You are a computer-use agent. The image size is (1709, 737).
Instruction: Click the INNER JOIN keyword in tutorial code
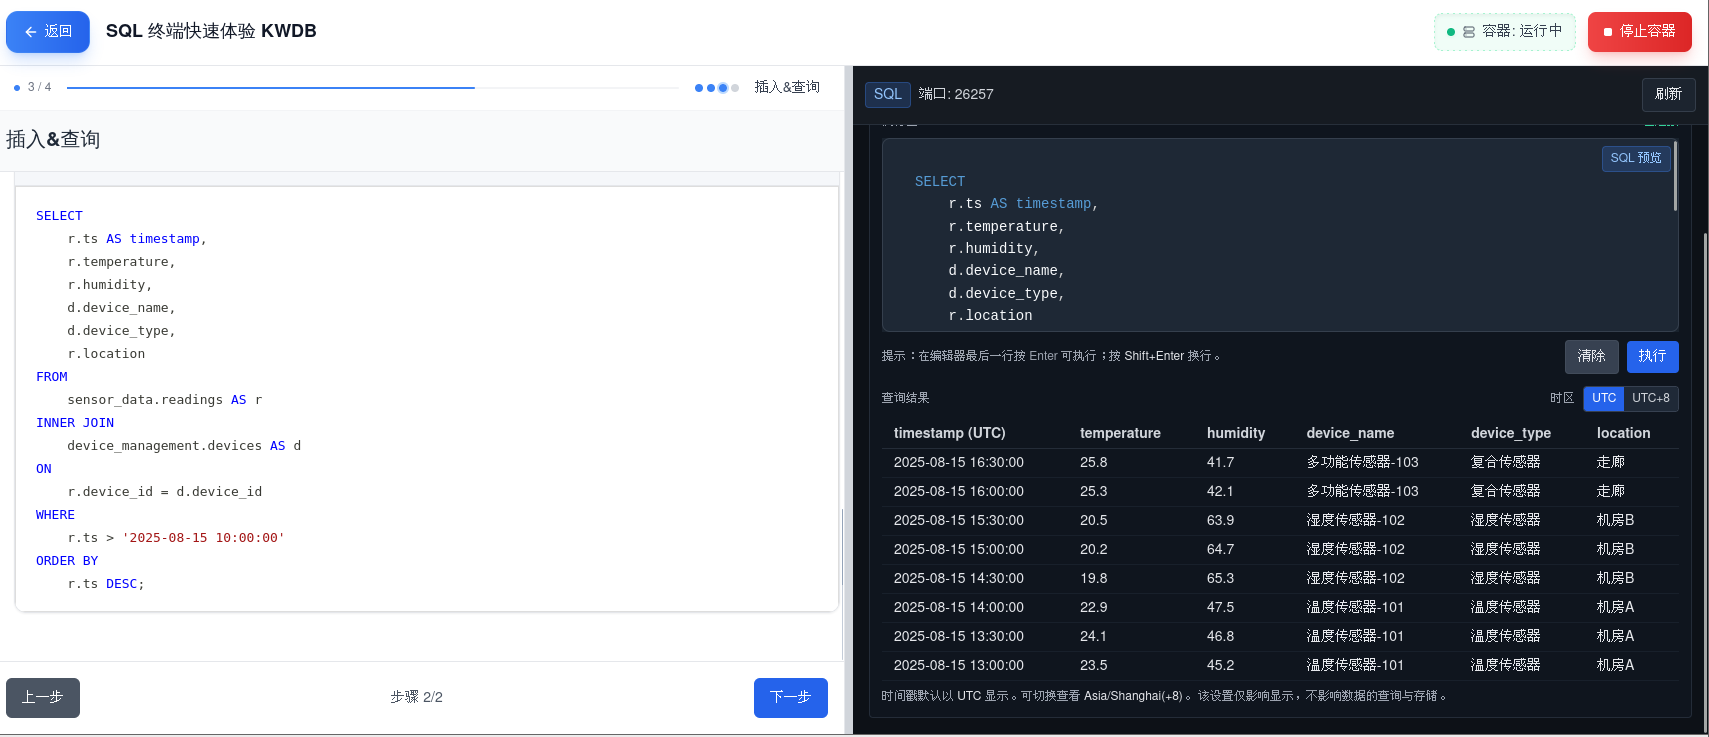(75, 423)
